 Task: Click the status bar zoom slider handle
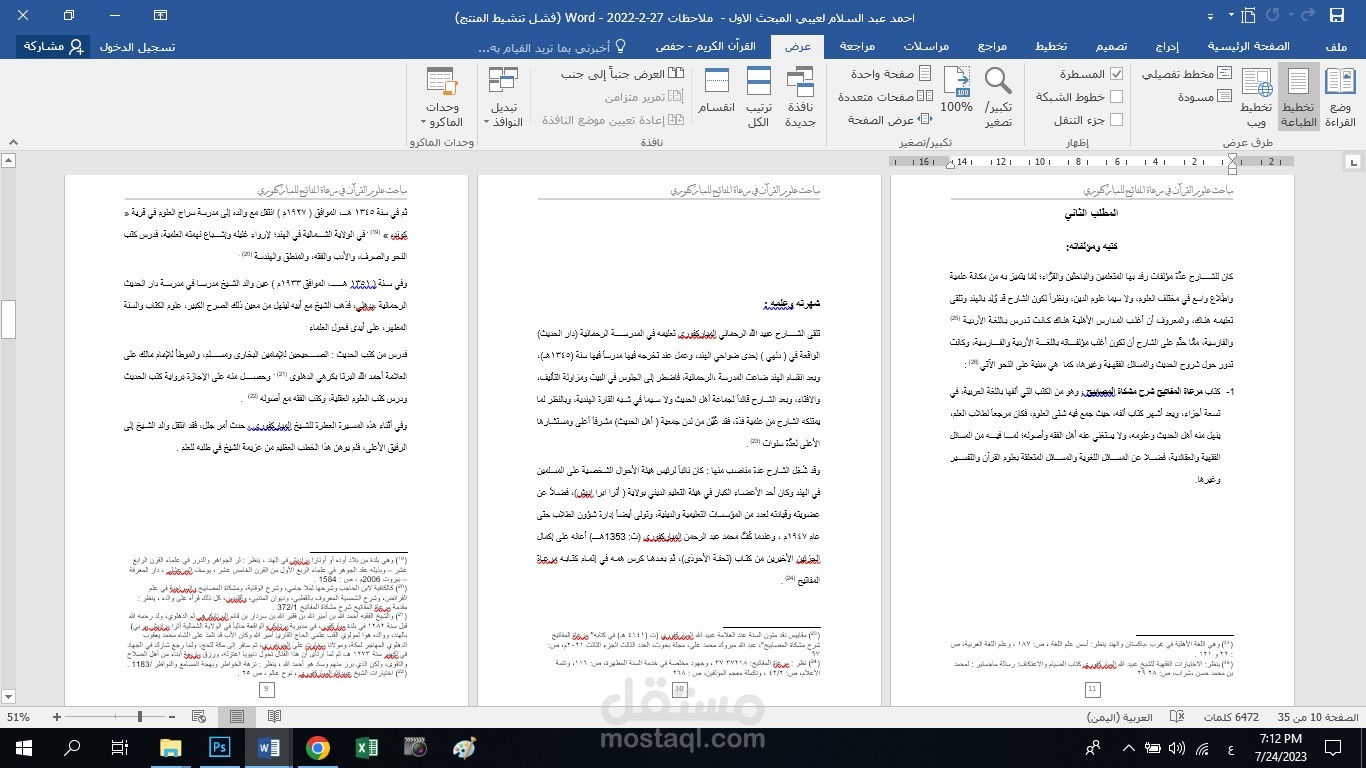pyautogui.click(x=139, y=717)
